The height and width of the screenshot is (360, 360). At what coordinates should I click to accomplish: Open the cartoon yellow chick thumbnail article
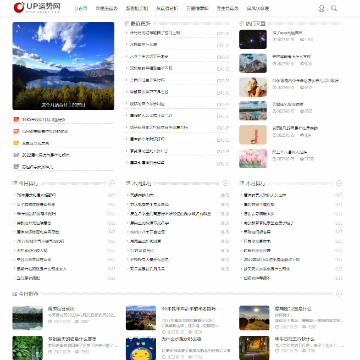pyautogui.click(x=141, y=348)
